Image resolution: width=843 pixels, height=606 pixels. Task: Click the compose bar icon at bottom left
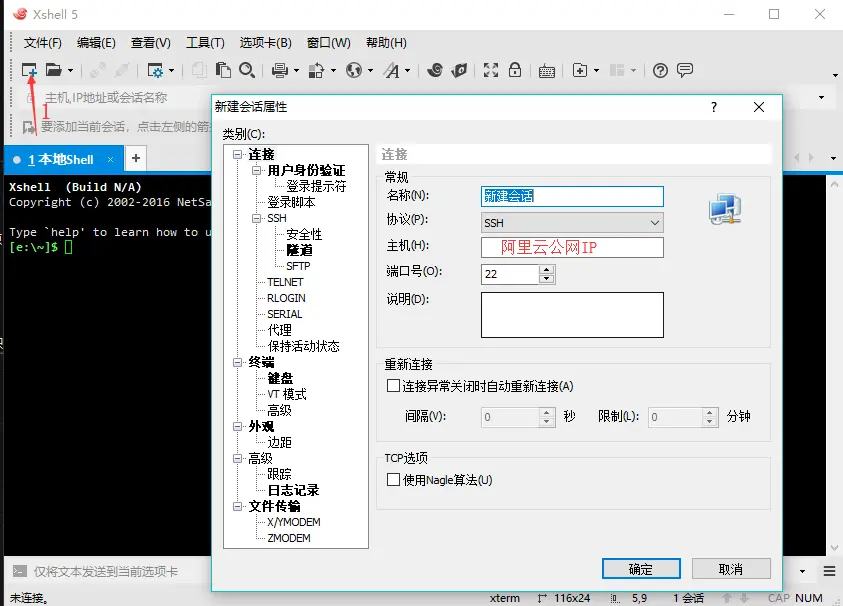[19, 571]
